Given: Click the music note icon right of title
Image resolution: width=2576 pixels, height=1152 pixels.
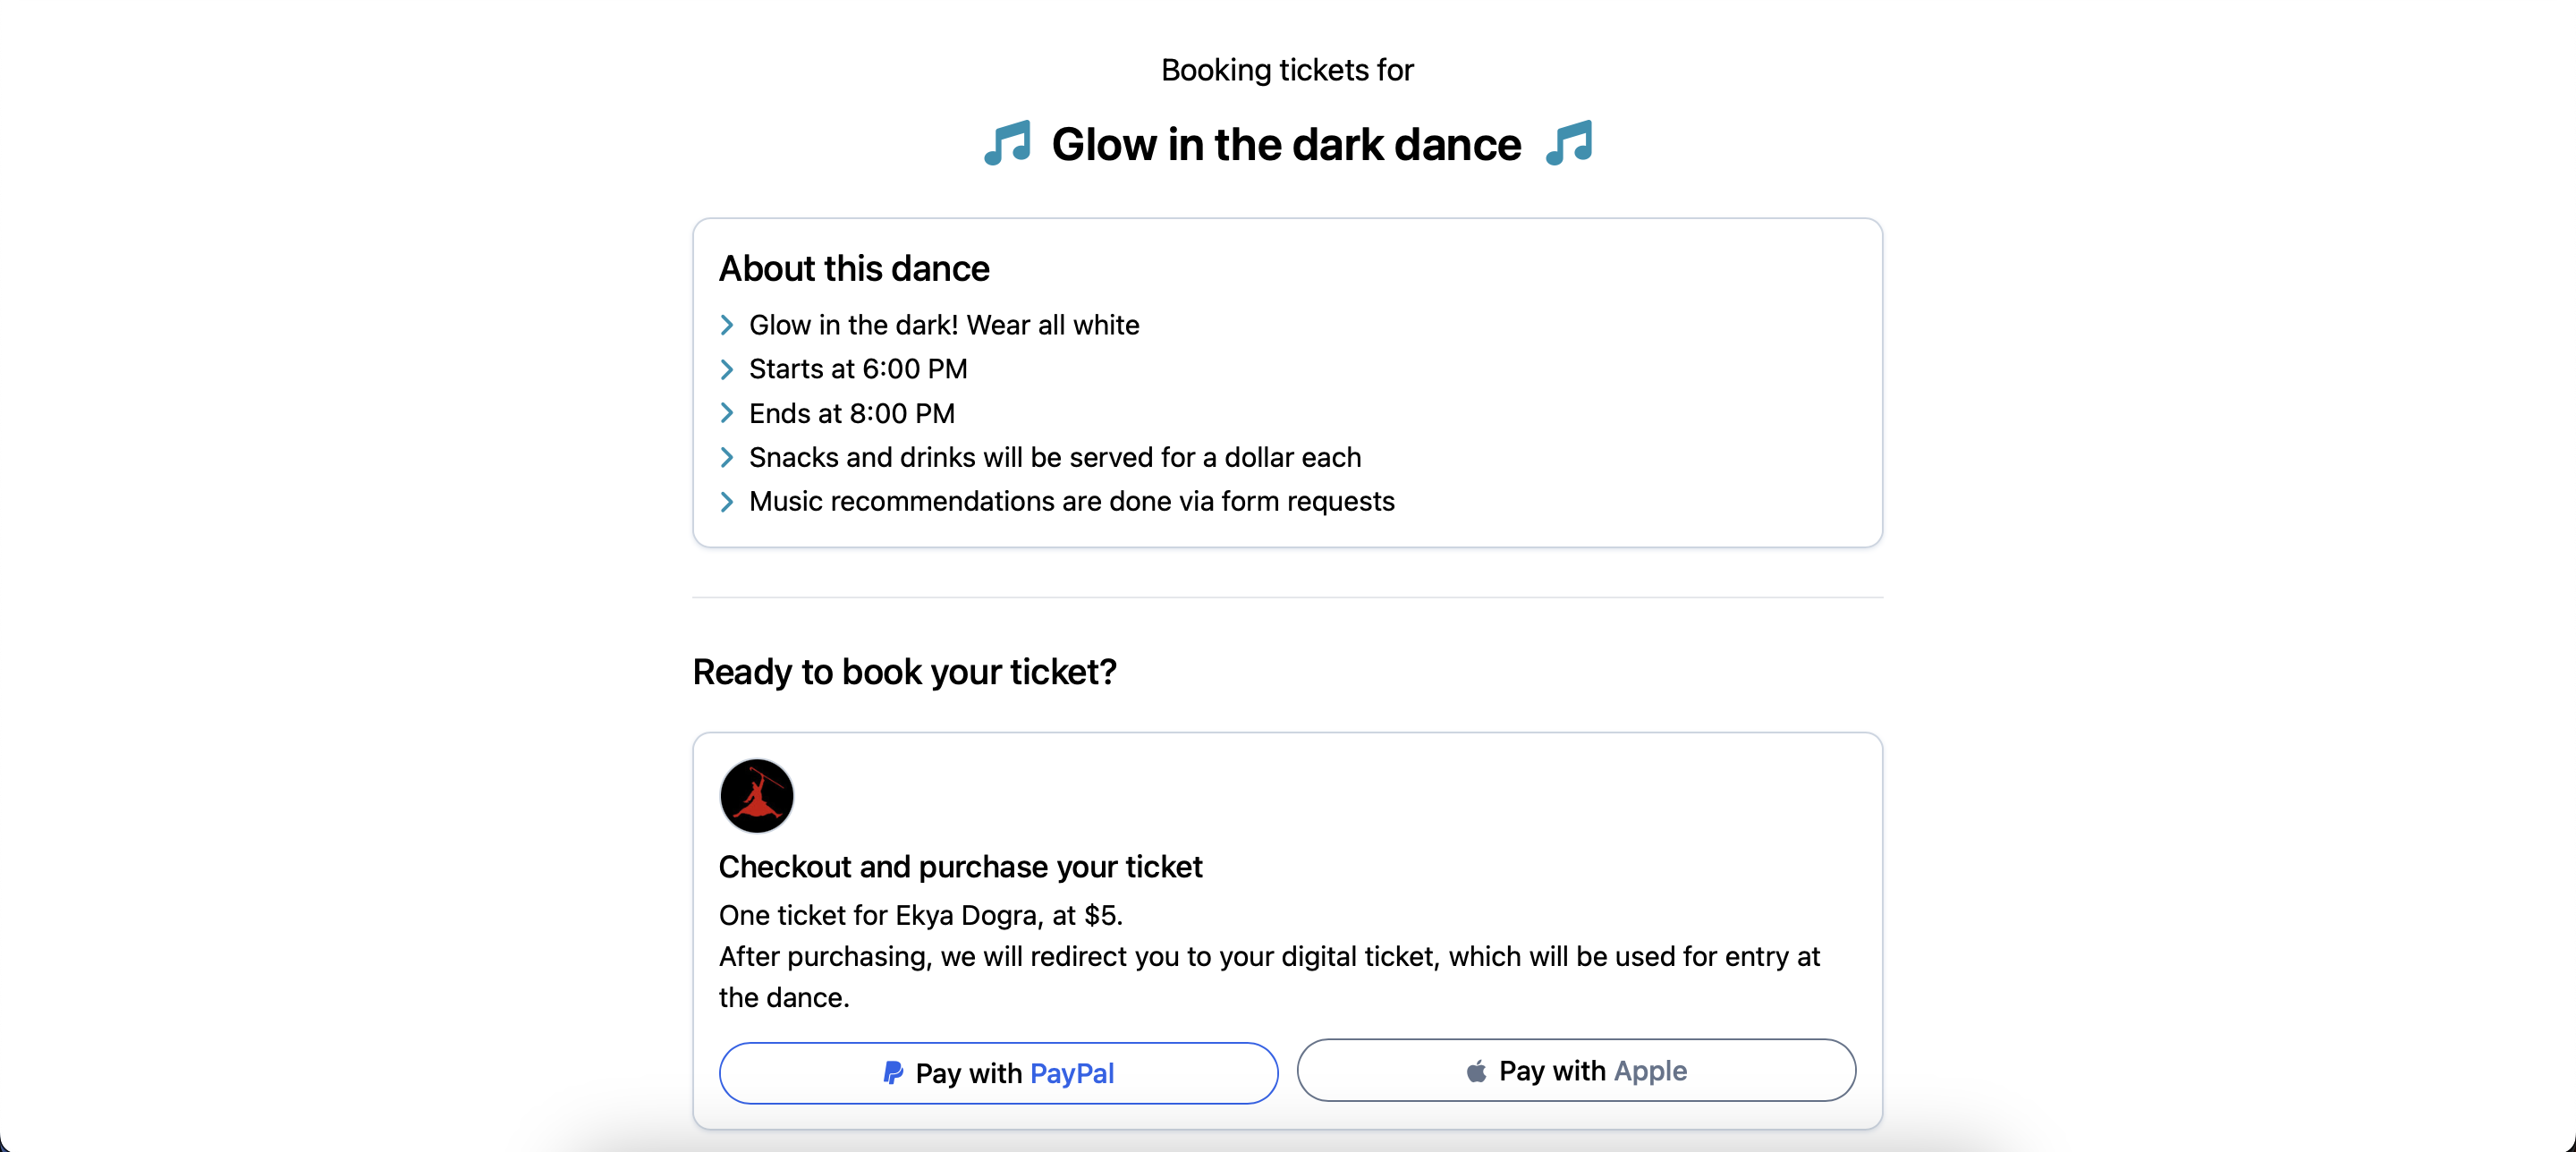Looking at the screenshot, I should 1569,144.
